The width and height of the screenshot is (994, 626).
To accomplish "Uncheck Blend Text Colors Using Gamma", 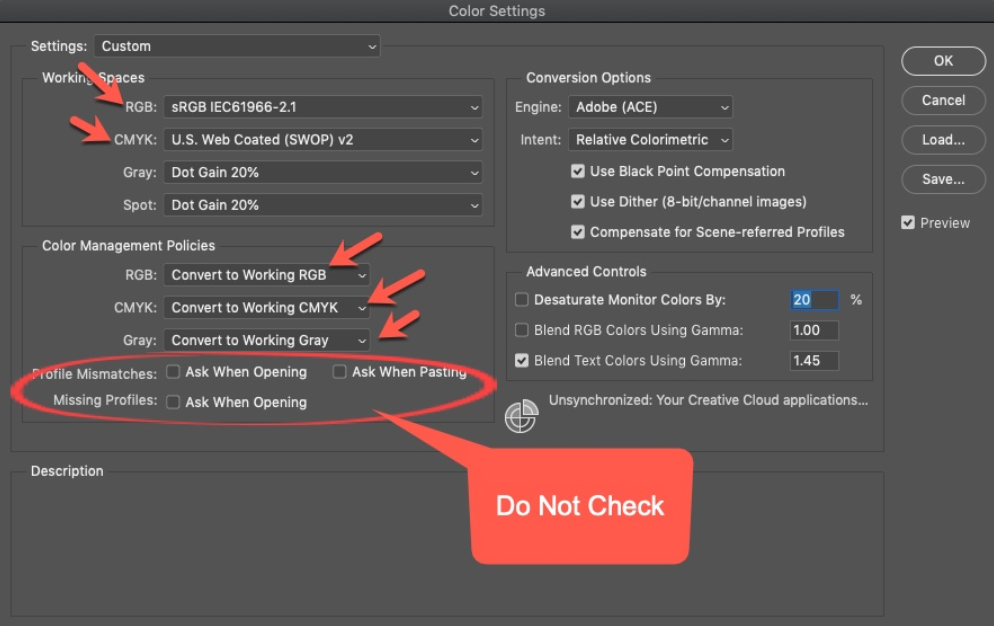I will (522, 361).
